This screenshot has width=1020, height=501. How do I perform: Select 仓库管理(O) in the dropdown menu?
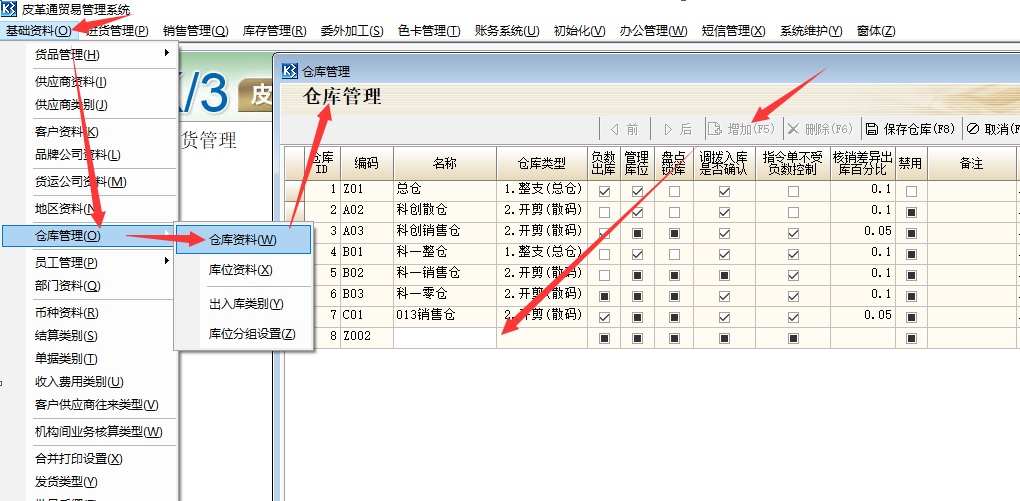[x=88, y=236]
